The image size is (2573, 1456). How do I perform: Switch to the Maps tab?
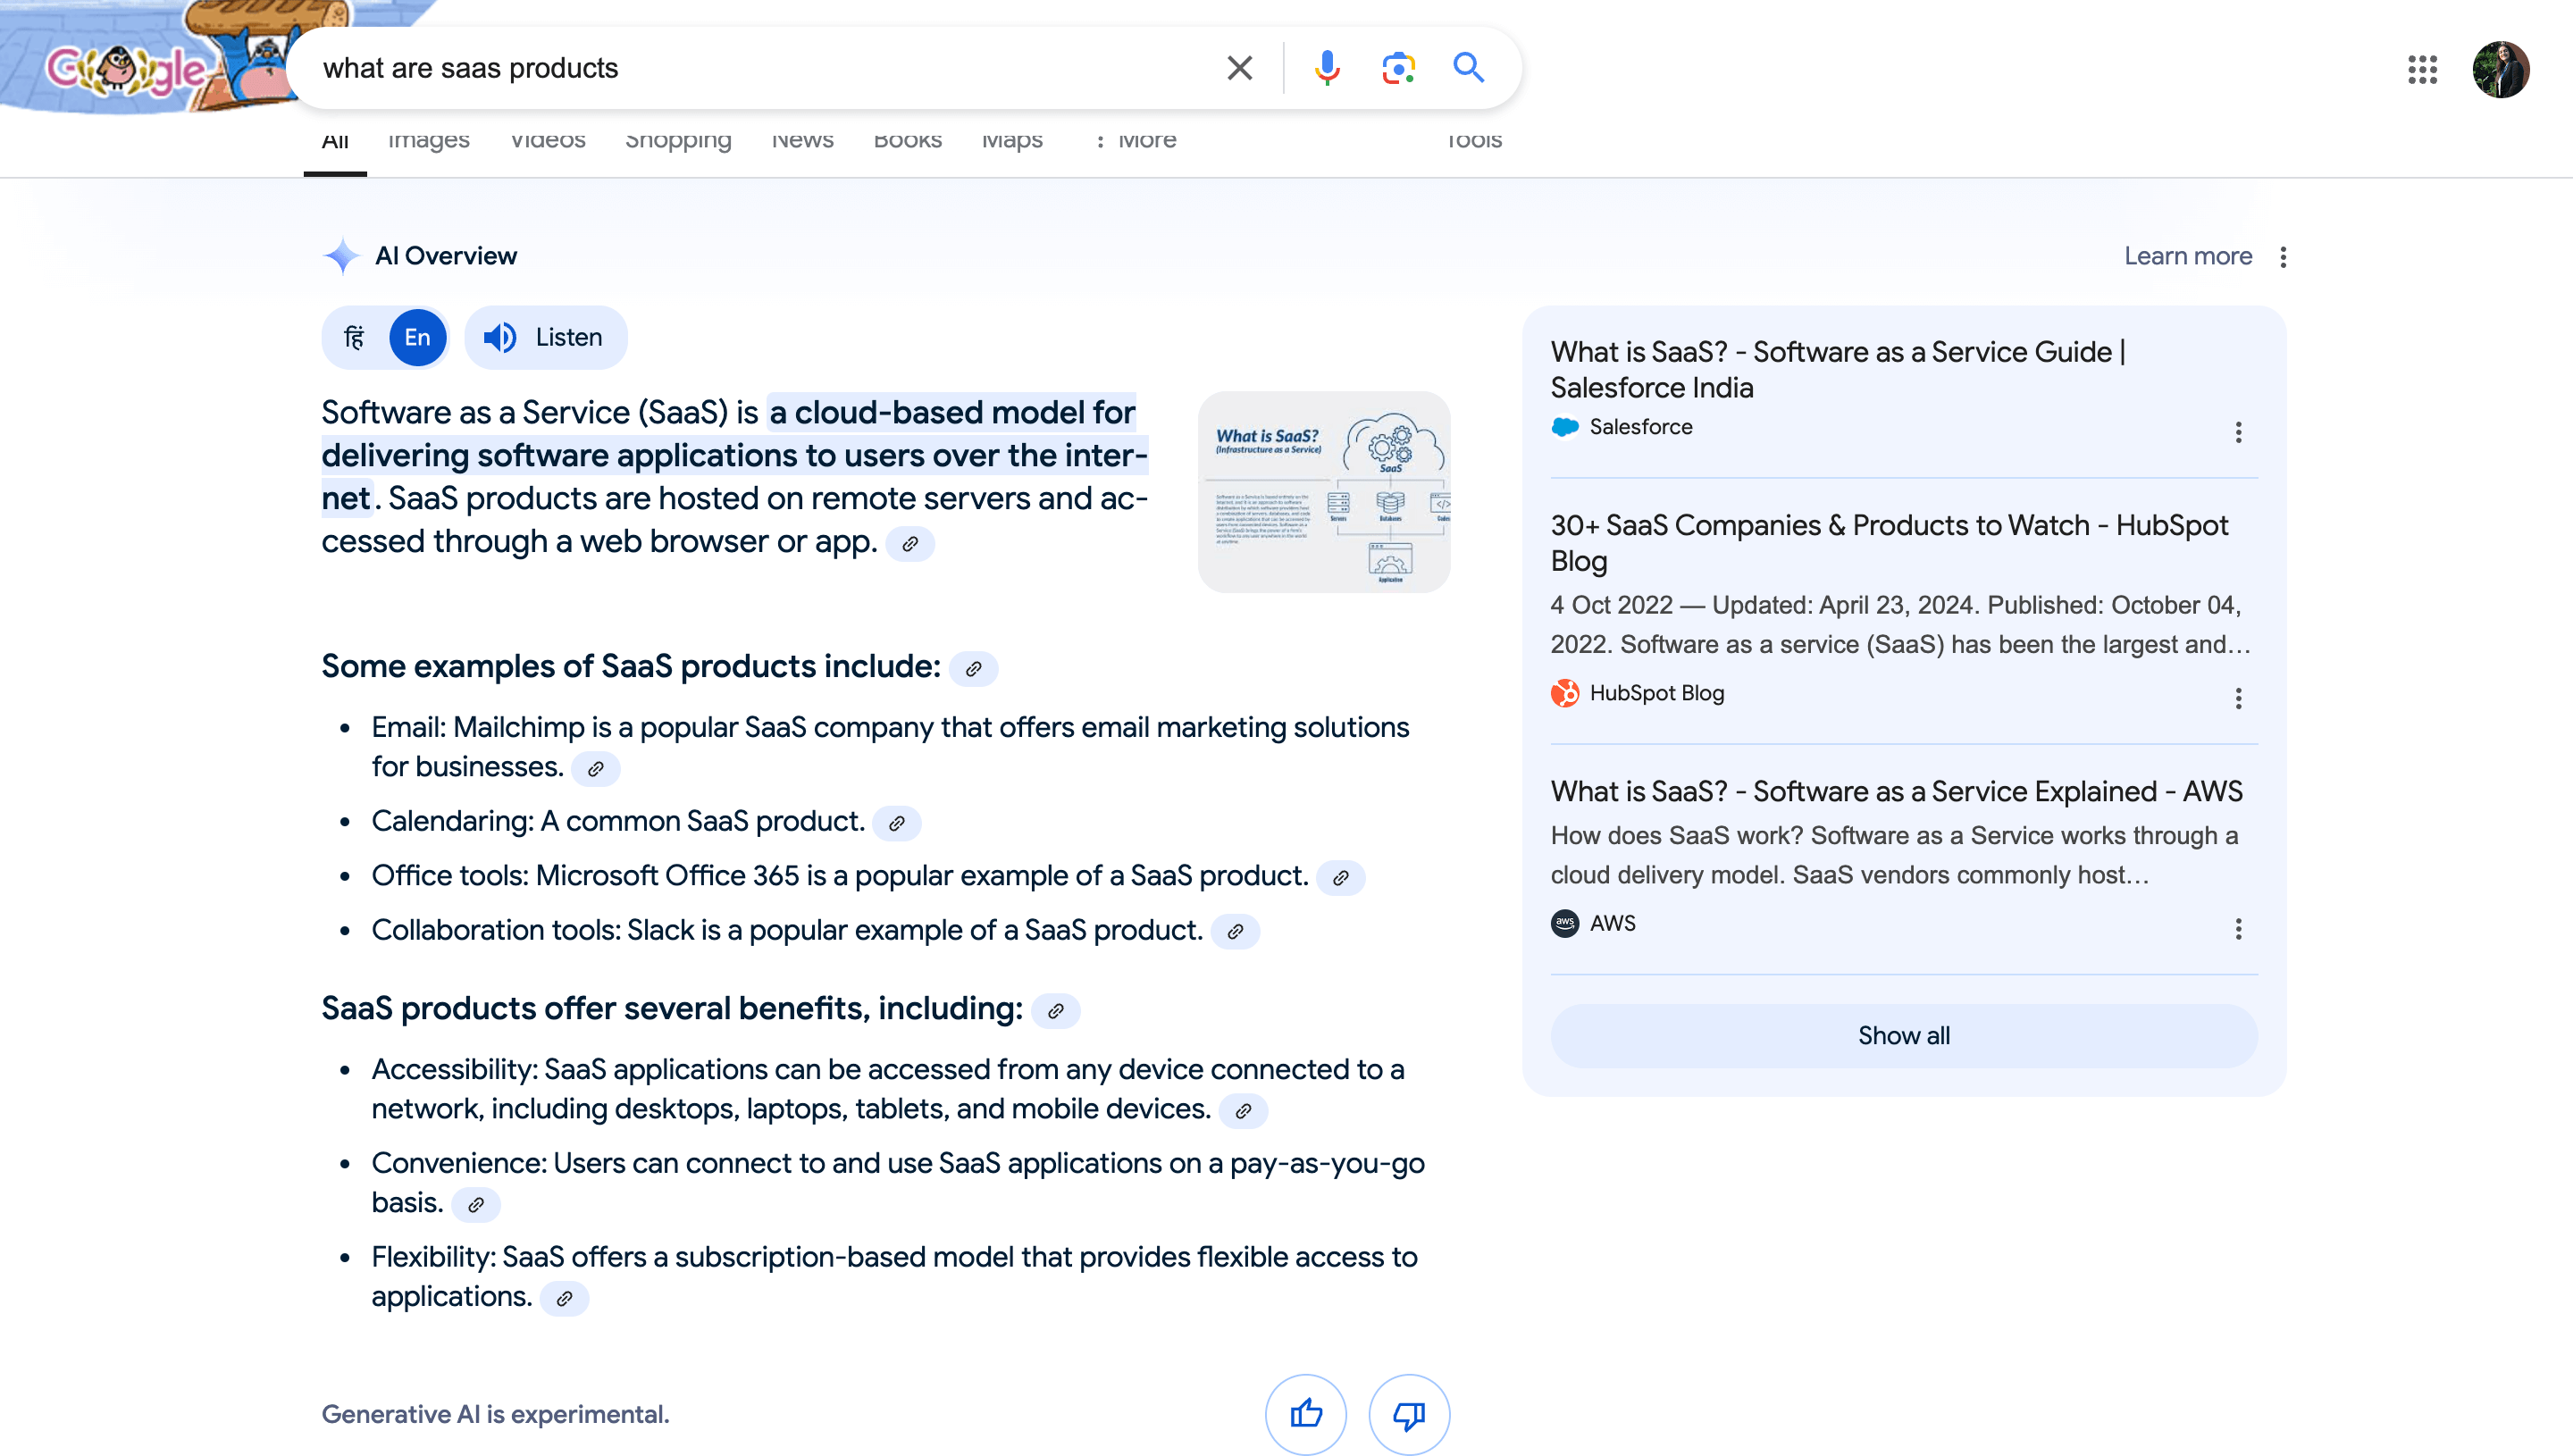point(1012,141)
